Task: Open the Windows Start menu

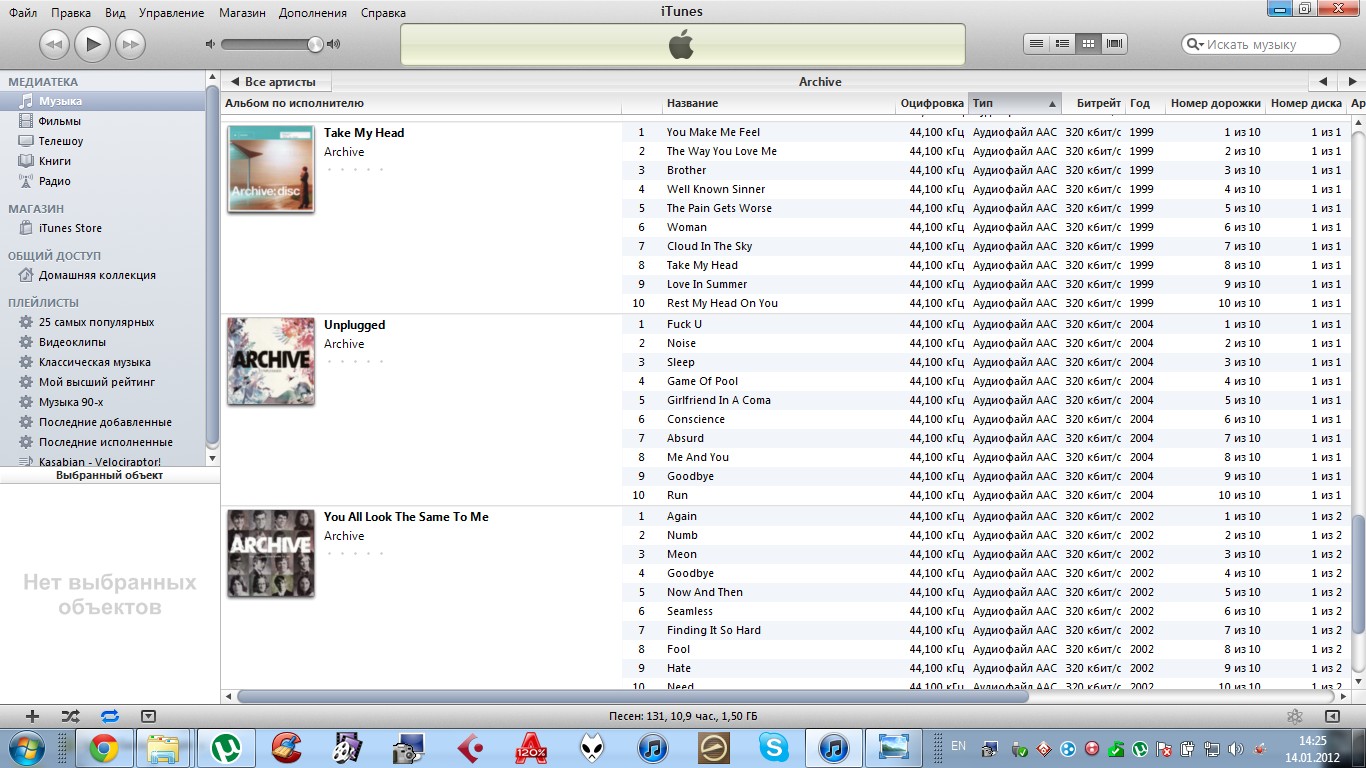Action: [27, 747]
